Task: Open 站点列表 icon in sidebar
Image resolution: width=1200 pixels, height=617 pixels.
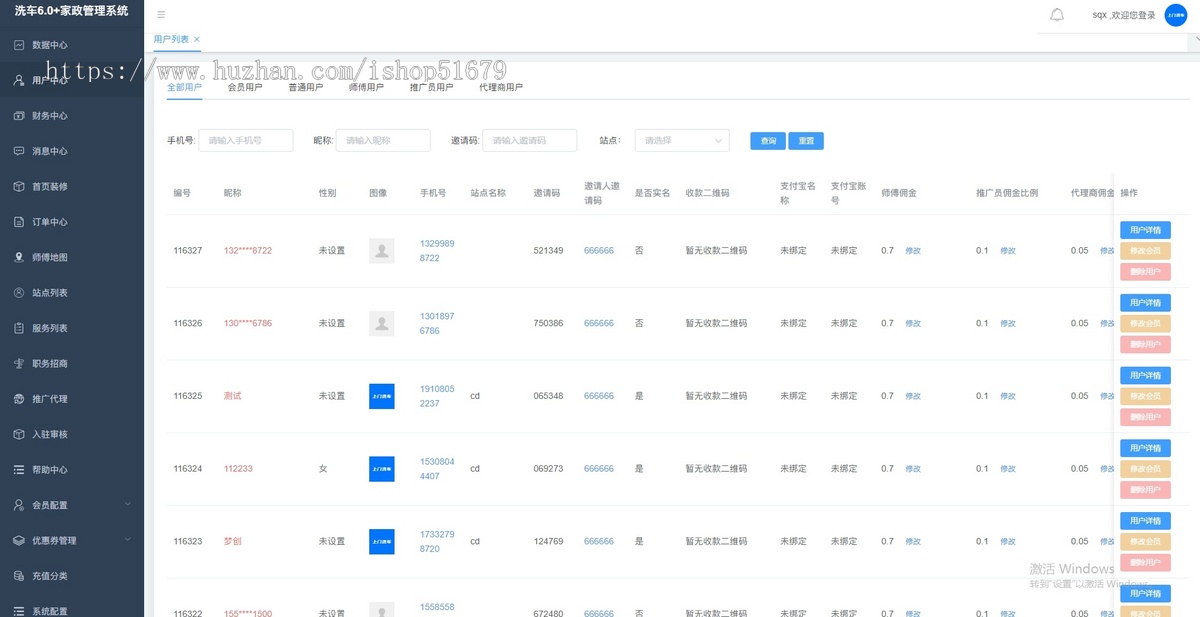Action: 19,293
